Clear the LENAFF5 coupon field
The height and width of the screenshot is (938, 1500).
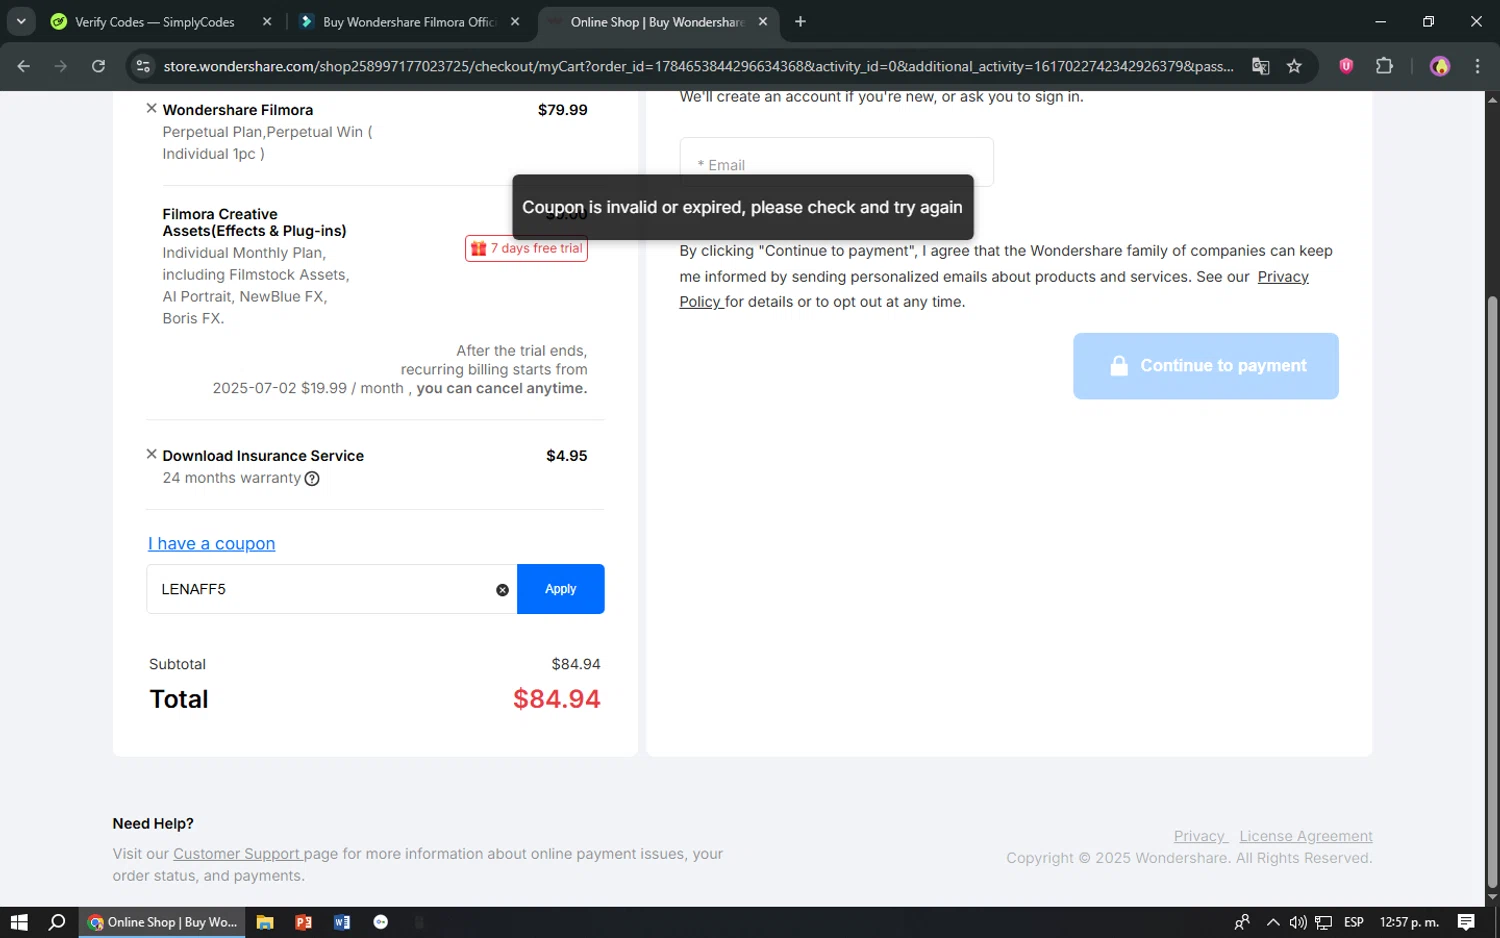[x=502, y=590]
